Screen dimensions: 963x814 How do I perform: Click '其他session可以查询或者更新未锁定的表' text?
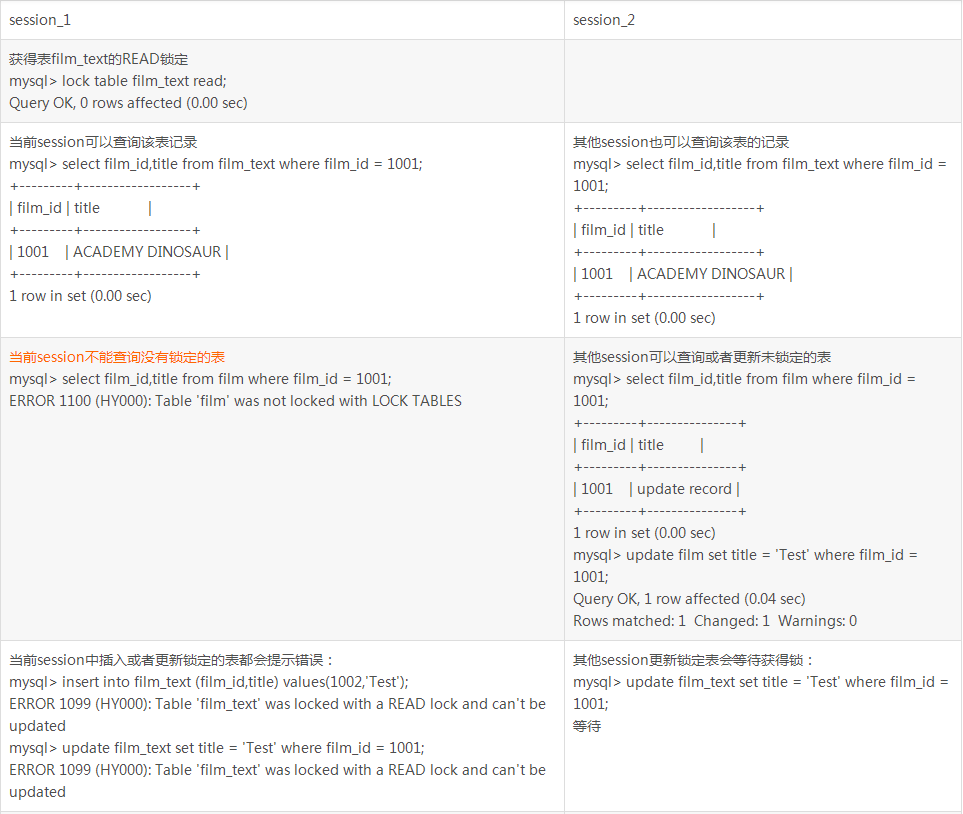click(x=702, y=357)
